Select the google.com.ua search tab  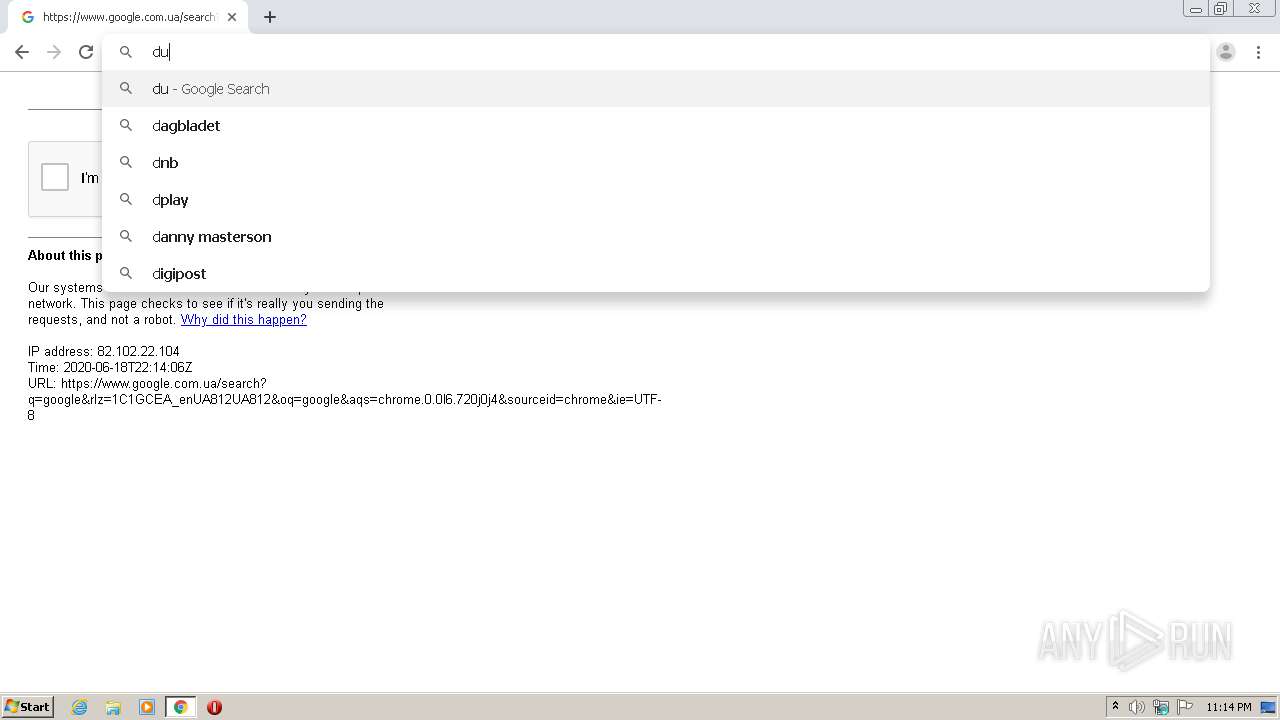coord(127,17)
